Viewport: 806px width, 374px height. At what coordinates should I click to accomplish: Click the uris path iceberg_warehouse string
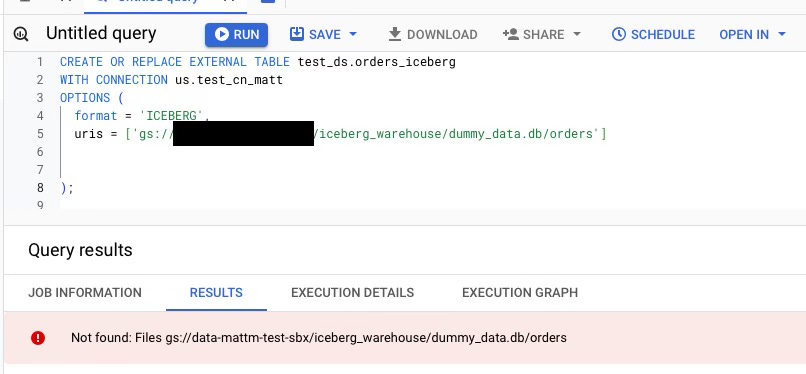tap(460, 134)
